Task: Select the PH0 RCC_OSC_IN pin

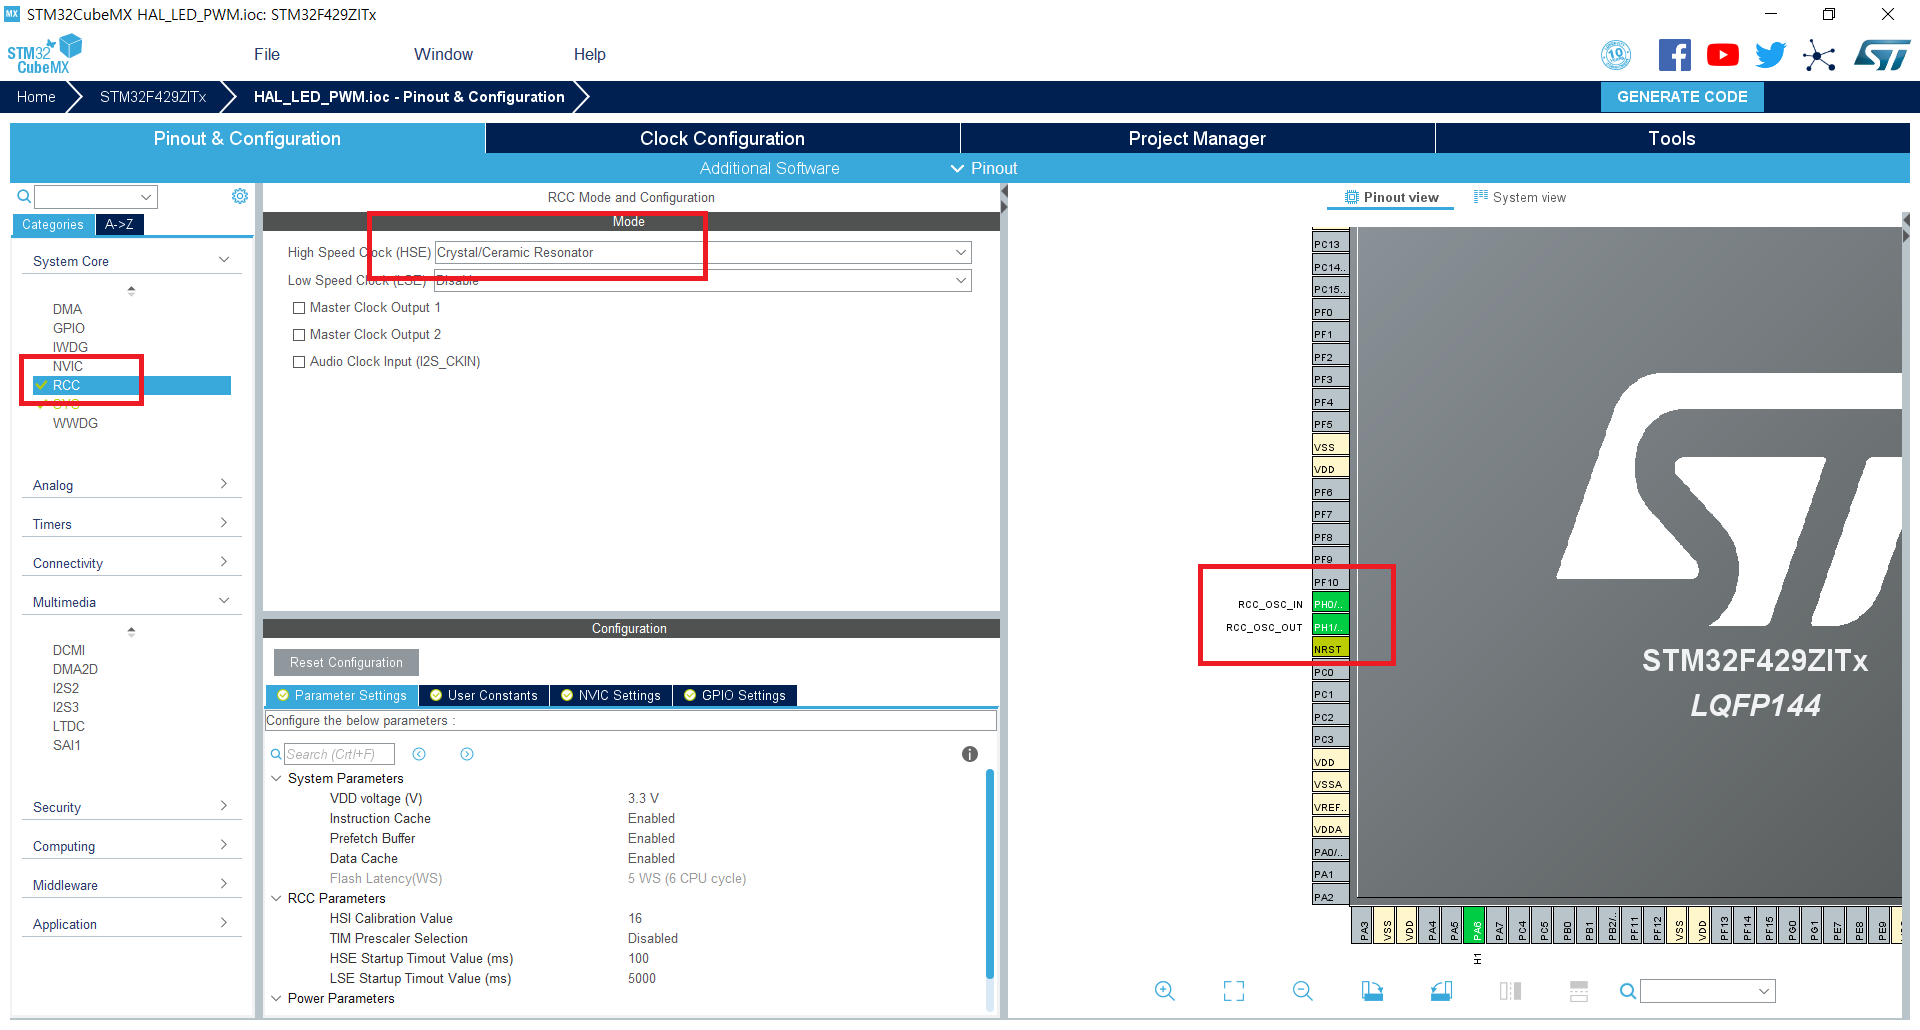Action: (x=1330, y=604)
